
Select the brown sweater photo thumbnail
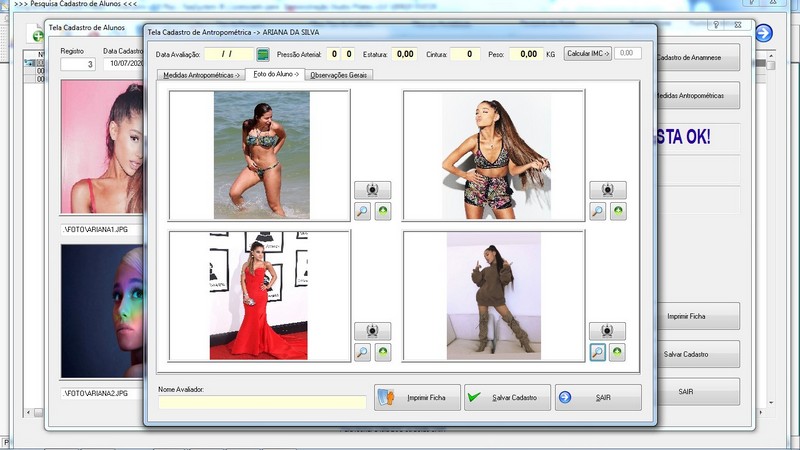click(494, 296)
